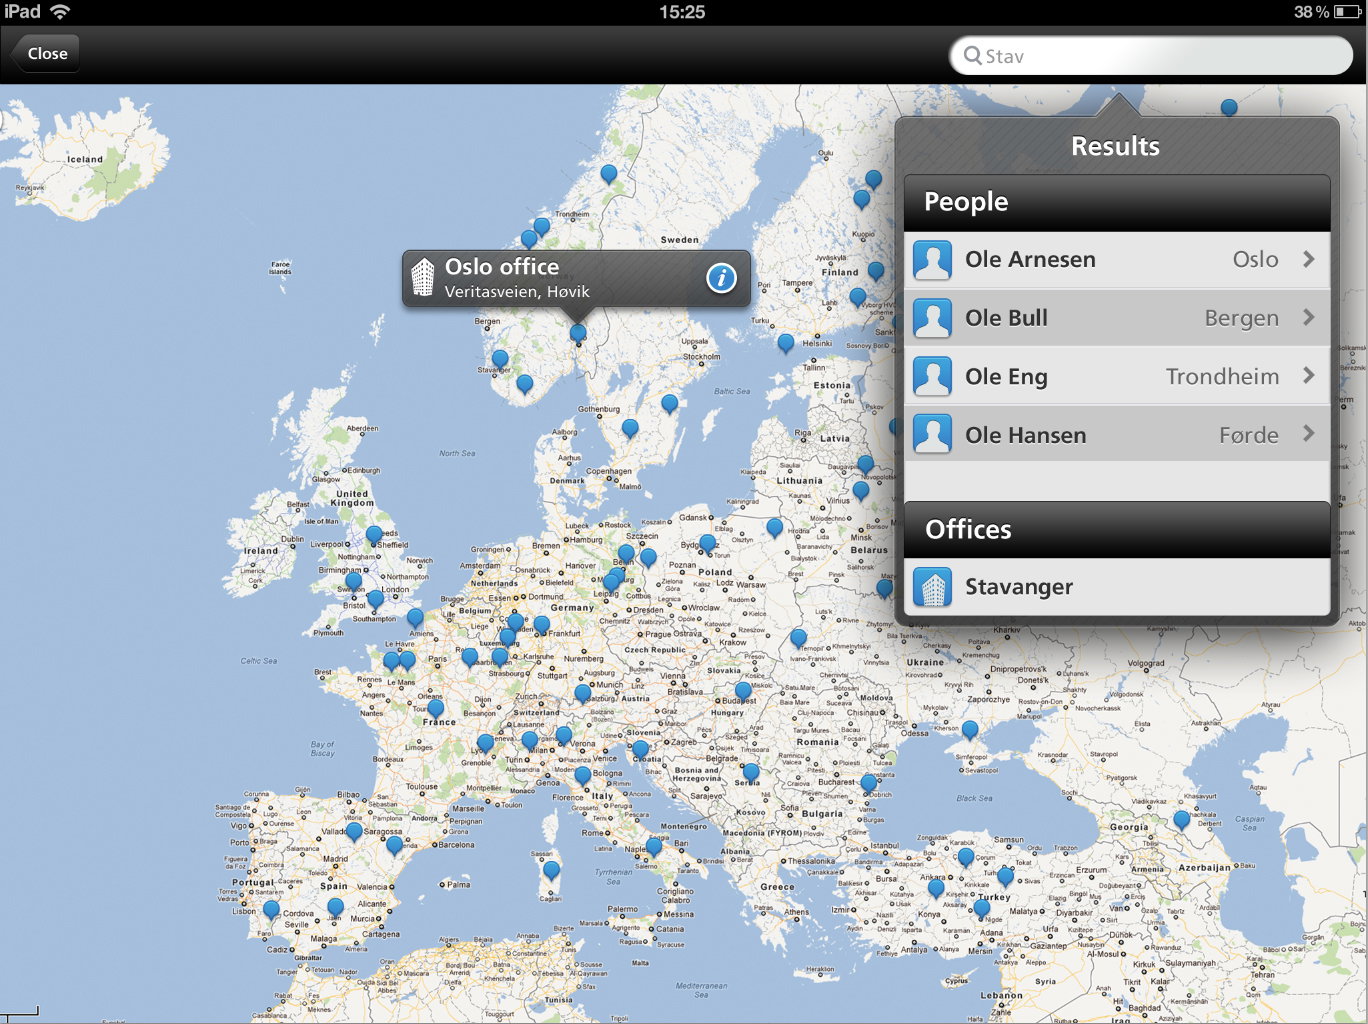
Task: Tap the person icon beside Ole Arnesen
Action: [932, 260]
